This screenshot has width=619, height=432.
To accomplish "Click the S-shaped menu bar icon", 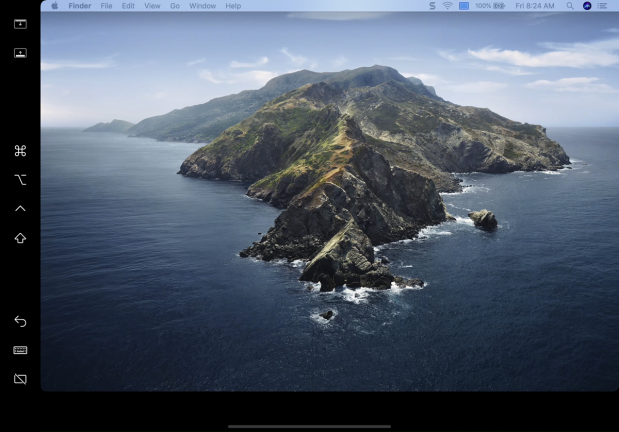I will pos(432,6).
